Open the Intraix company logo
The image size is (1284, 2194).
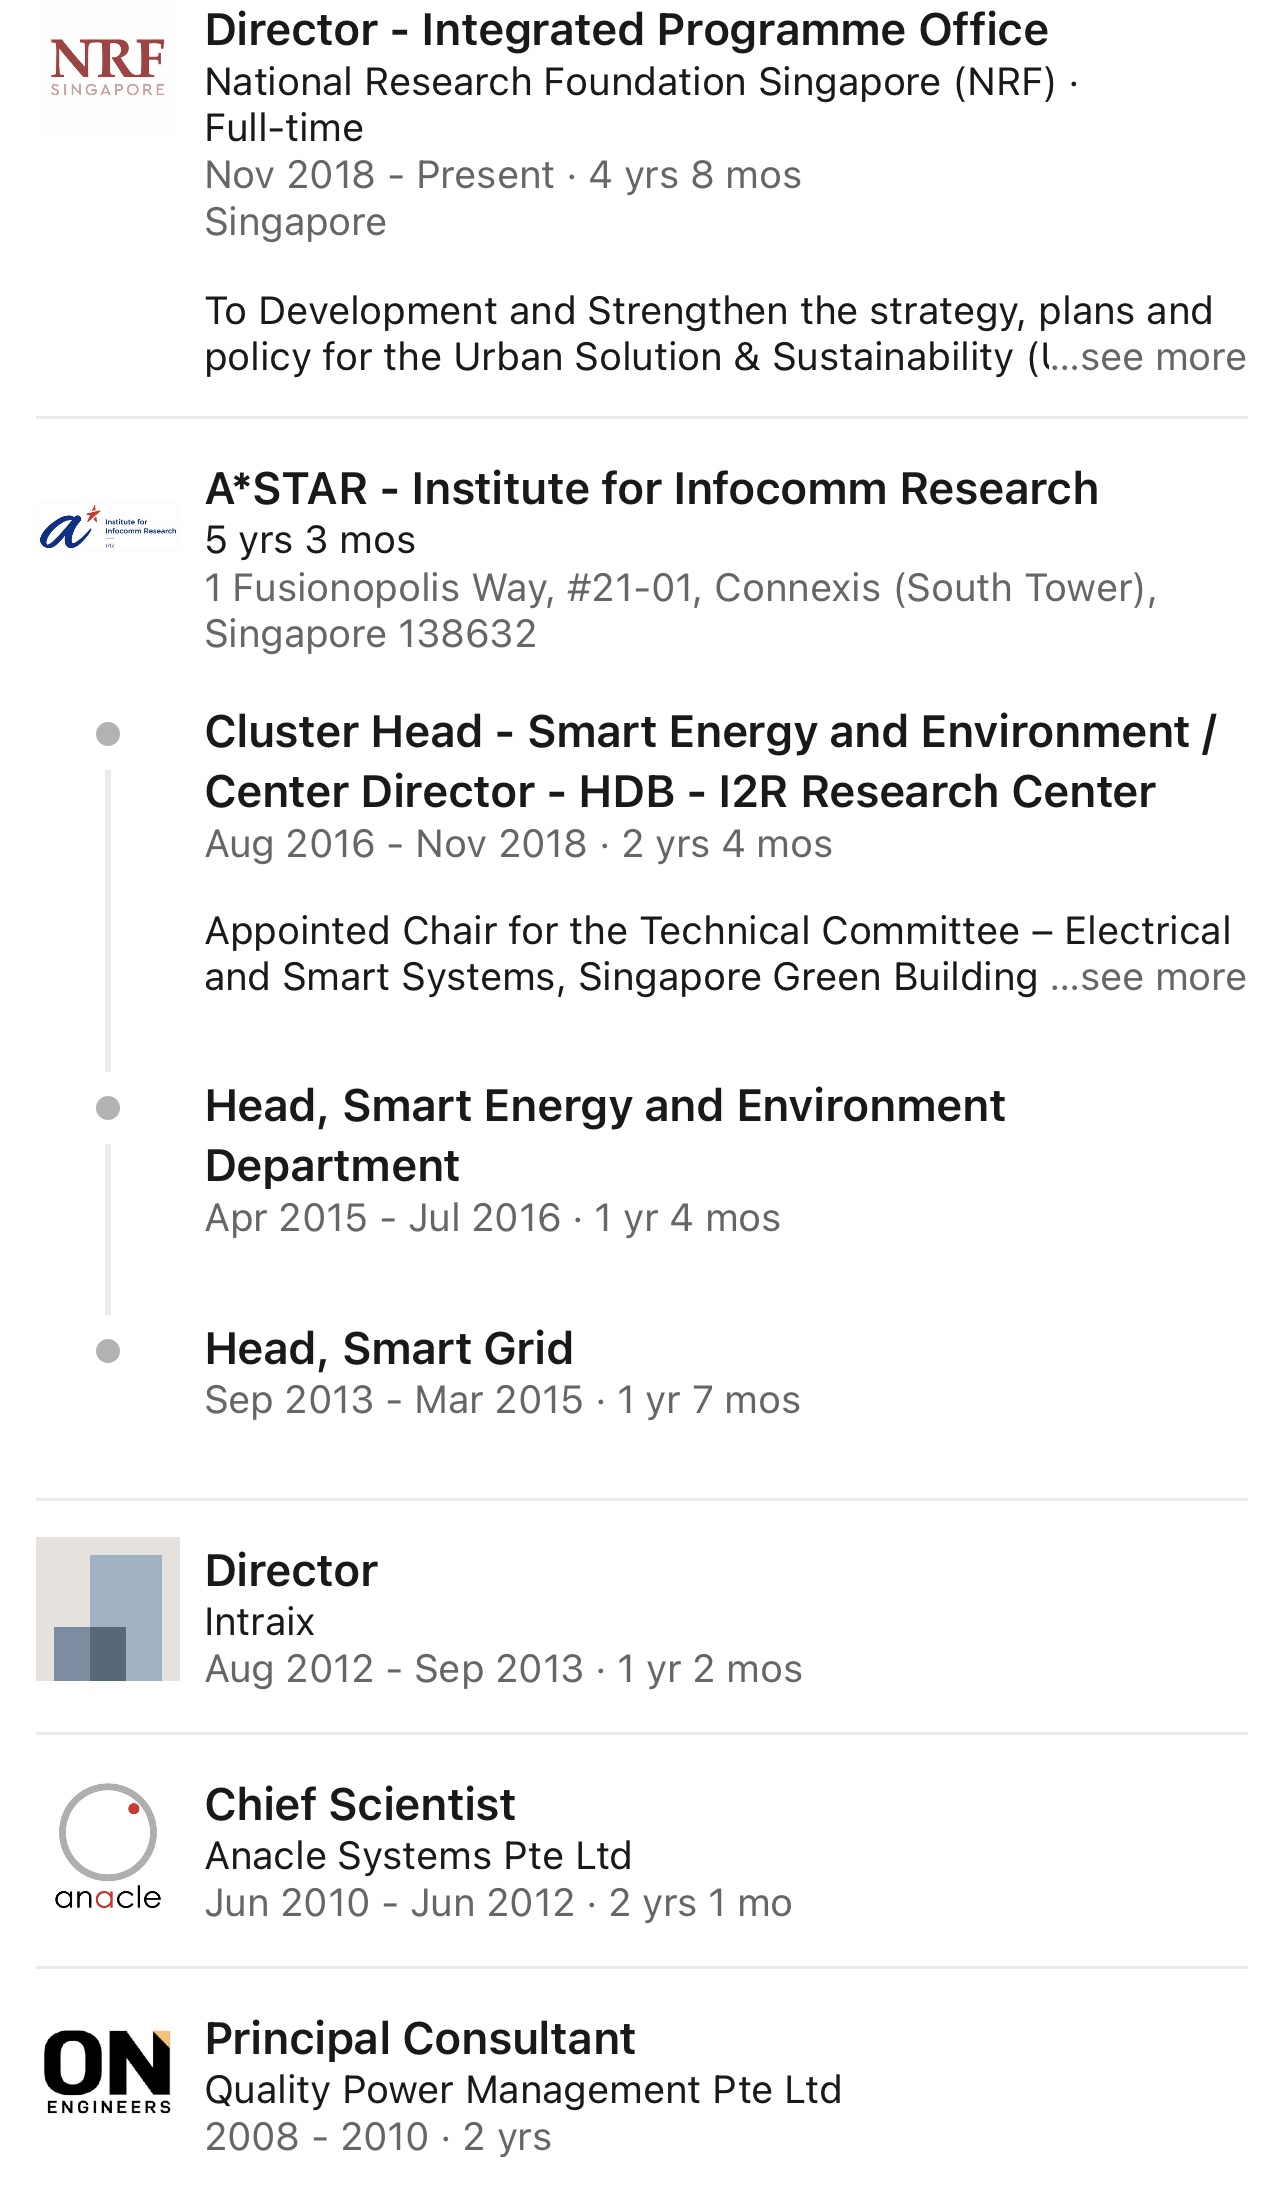(108, 1609)
